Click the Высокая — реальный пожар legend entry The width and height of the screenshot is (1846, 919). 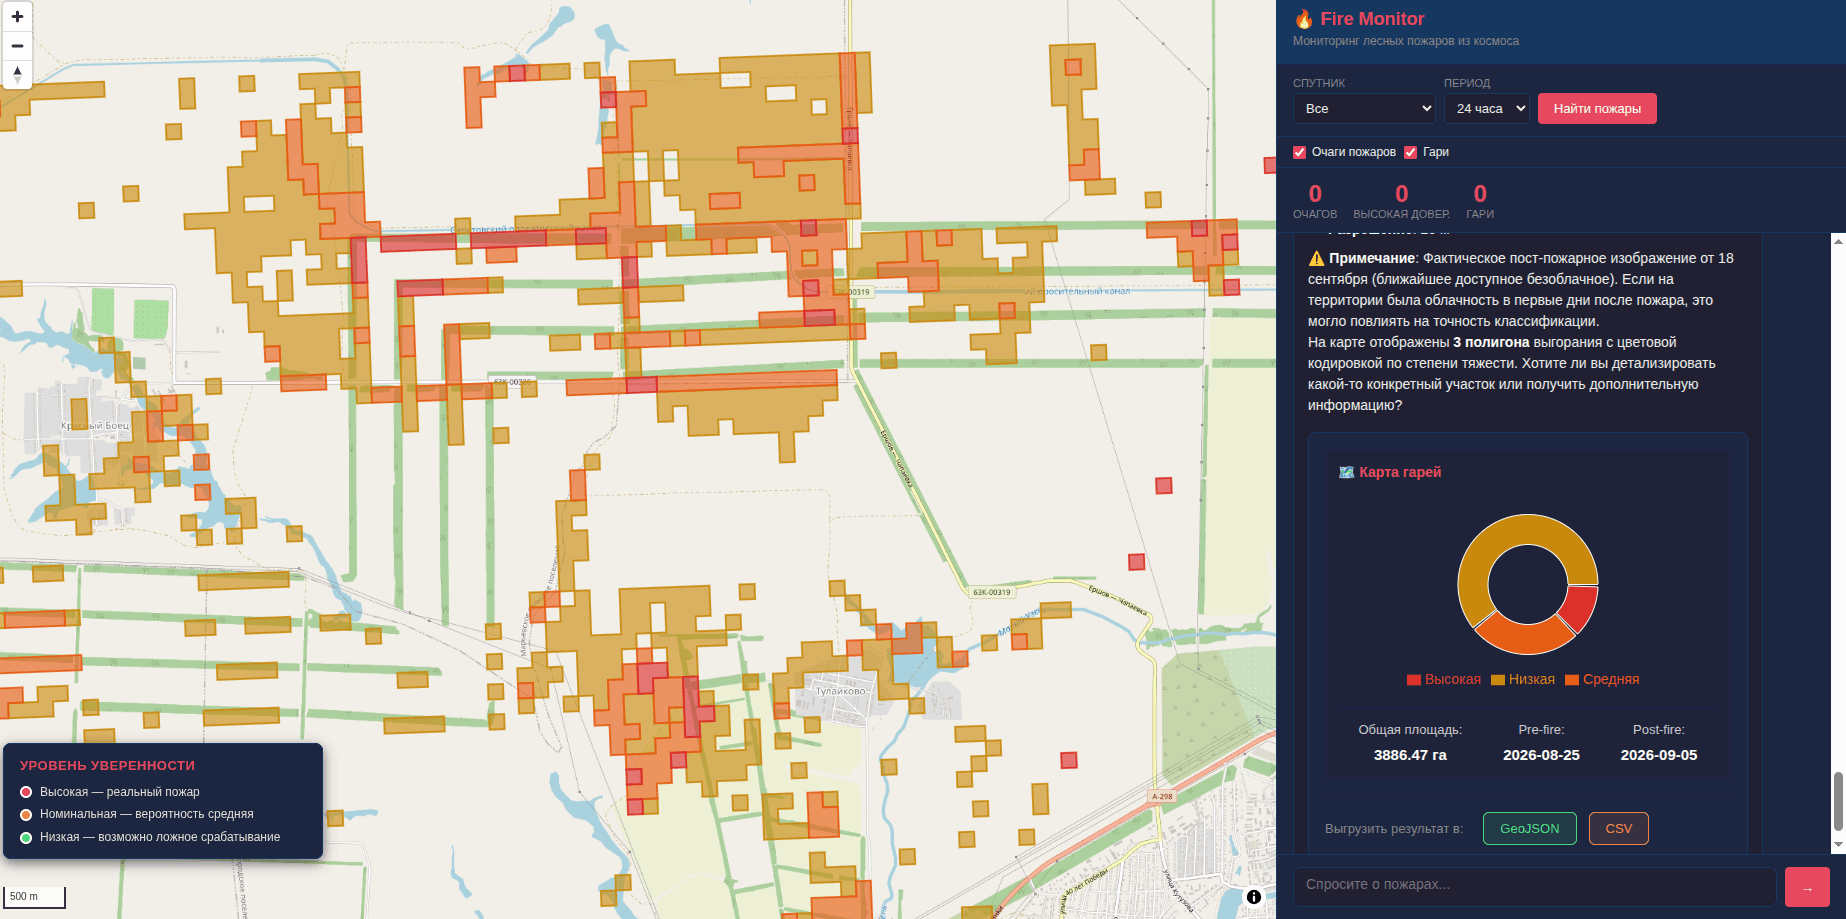click(110, 792)
